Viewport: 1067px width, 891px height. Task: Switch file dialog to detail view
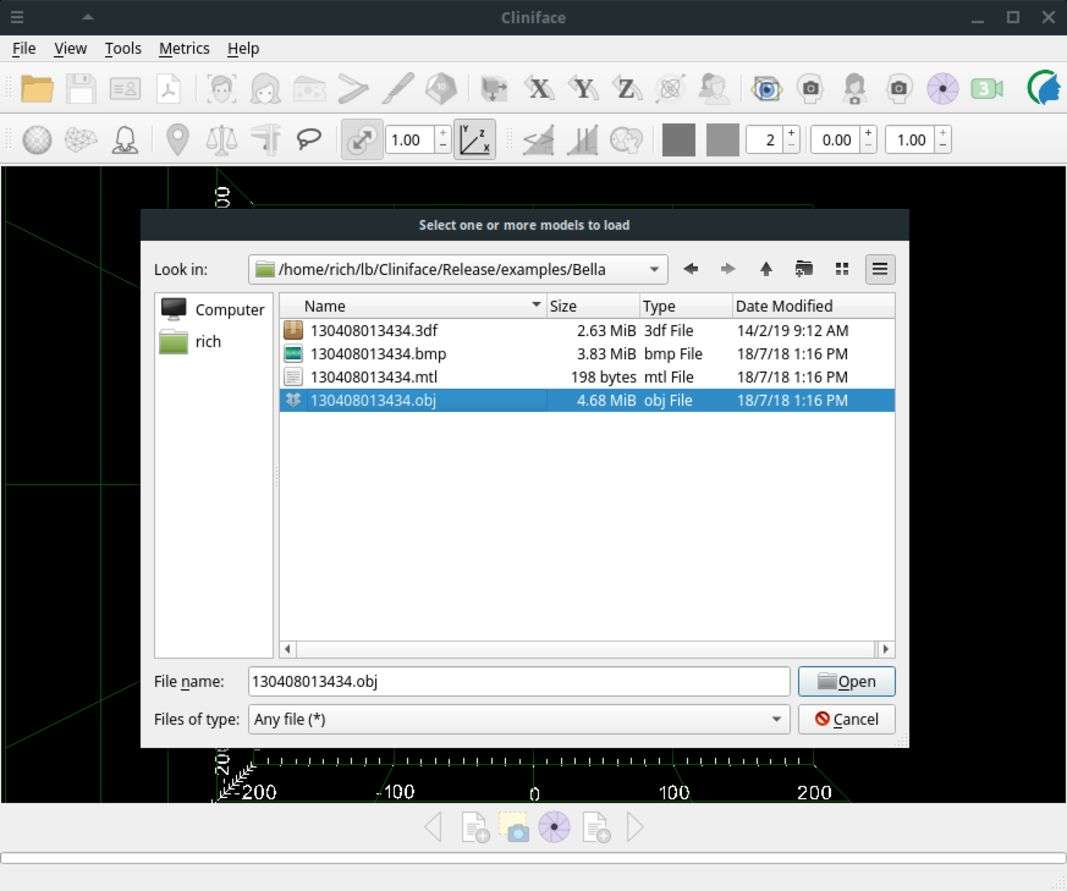[x=880, y=269]
